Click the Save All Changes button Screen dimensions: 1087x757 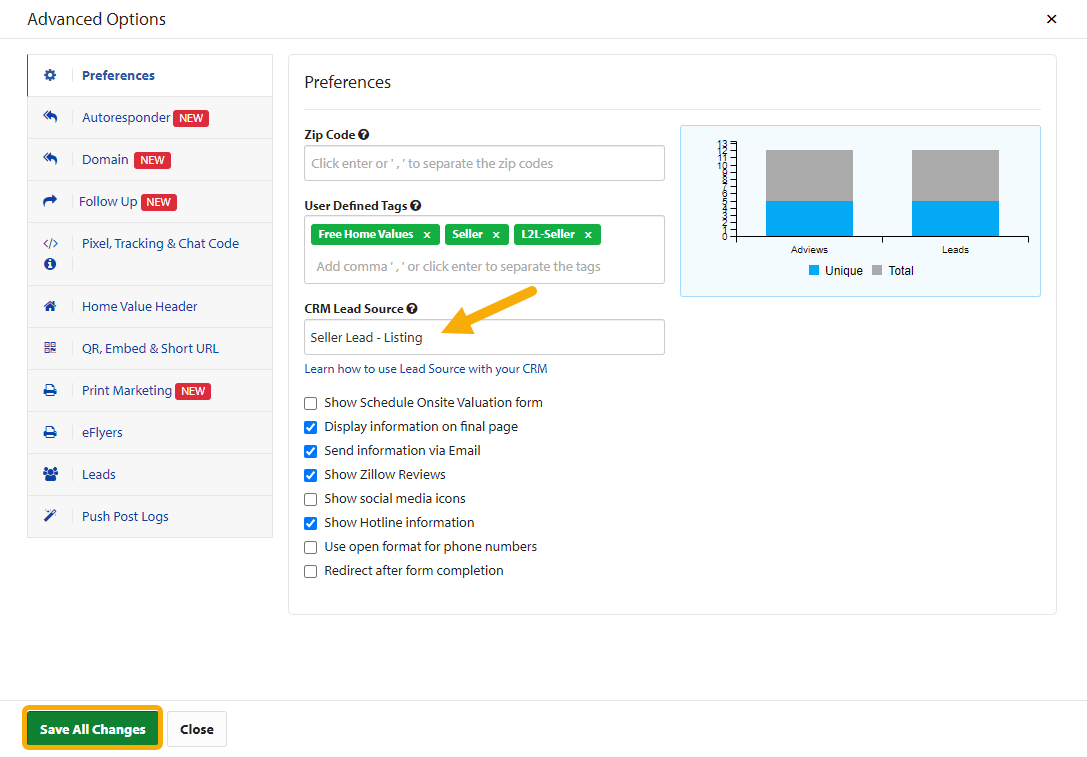pos(91,728)
